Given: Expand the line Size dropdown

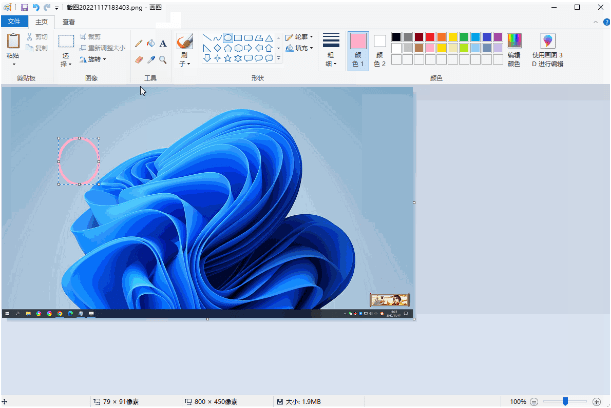Looking at the screenshot, I should tap(331, 50).
